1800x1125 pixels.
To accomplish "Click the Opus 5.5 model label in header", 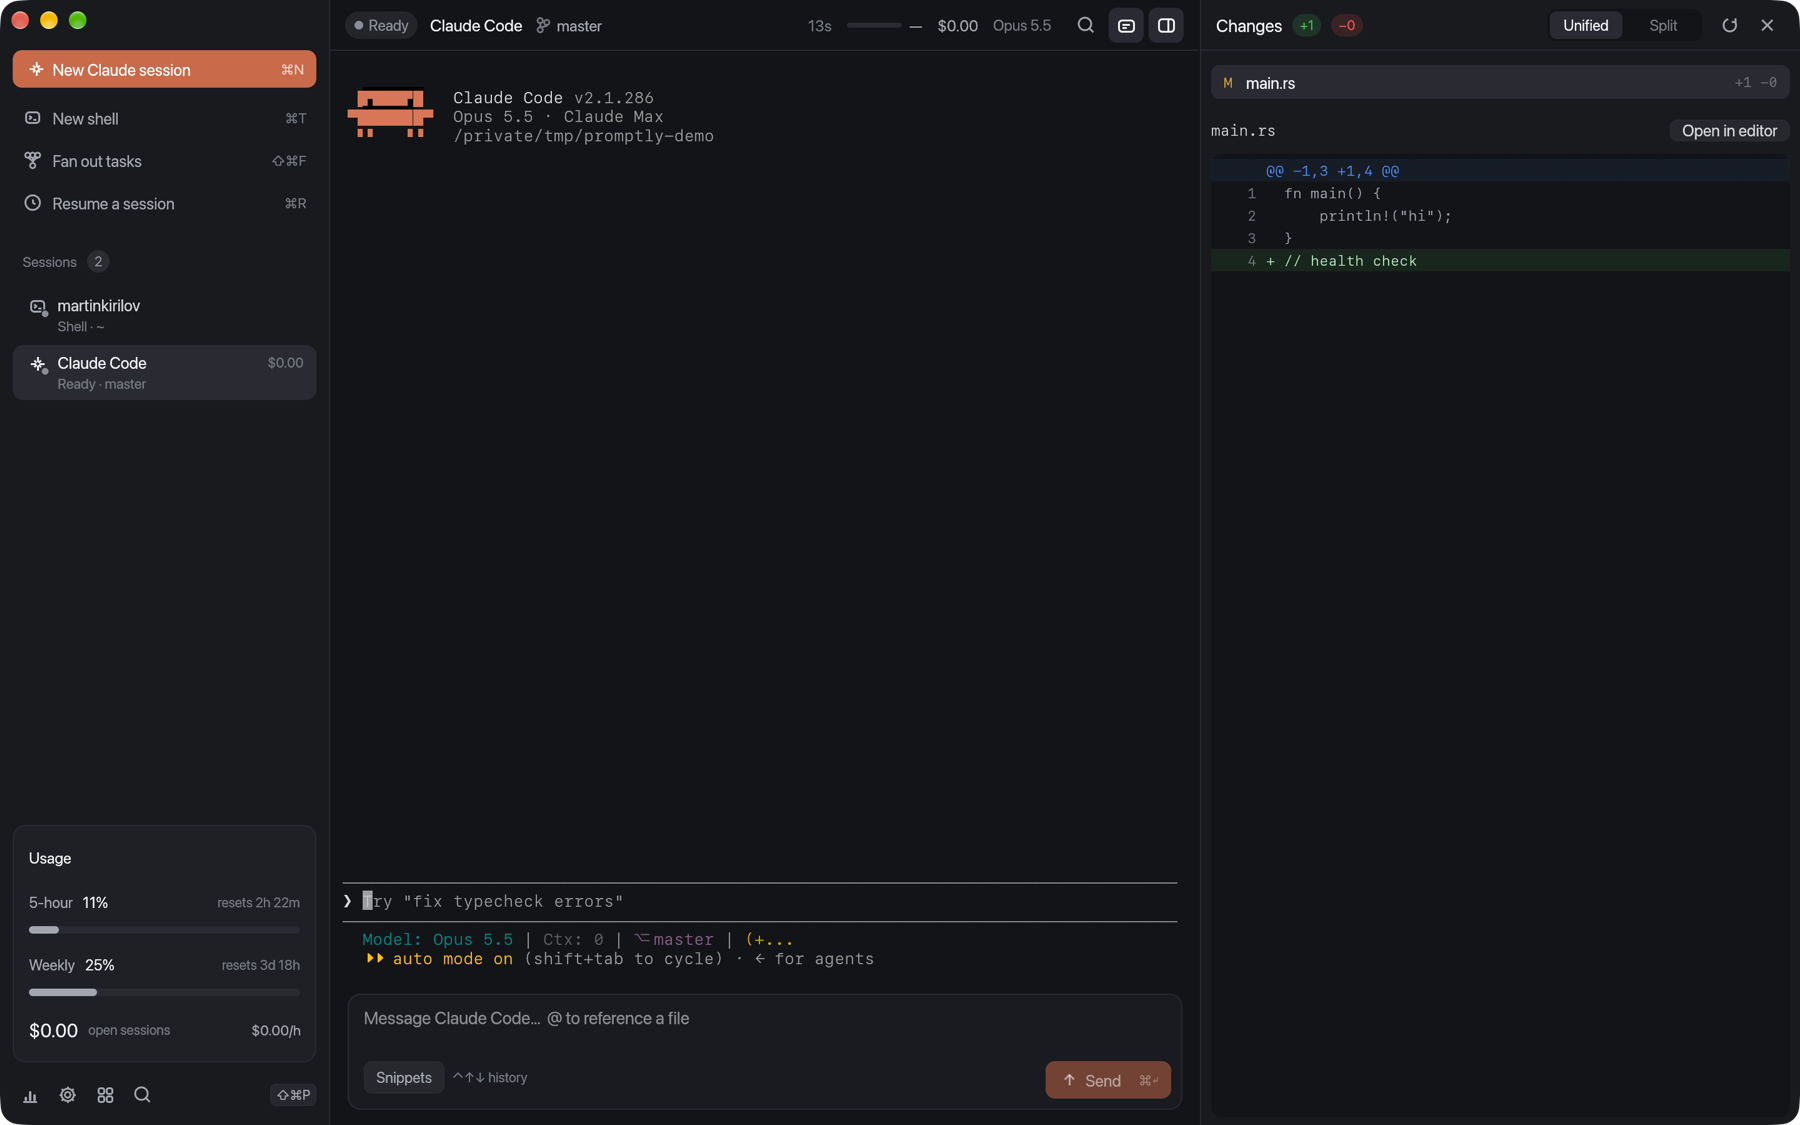I will (1021, 25).
